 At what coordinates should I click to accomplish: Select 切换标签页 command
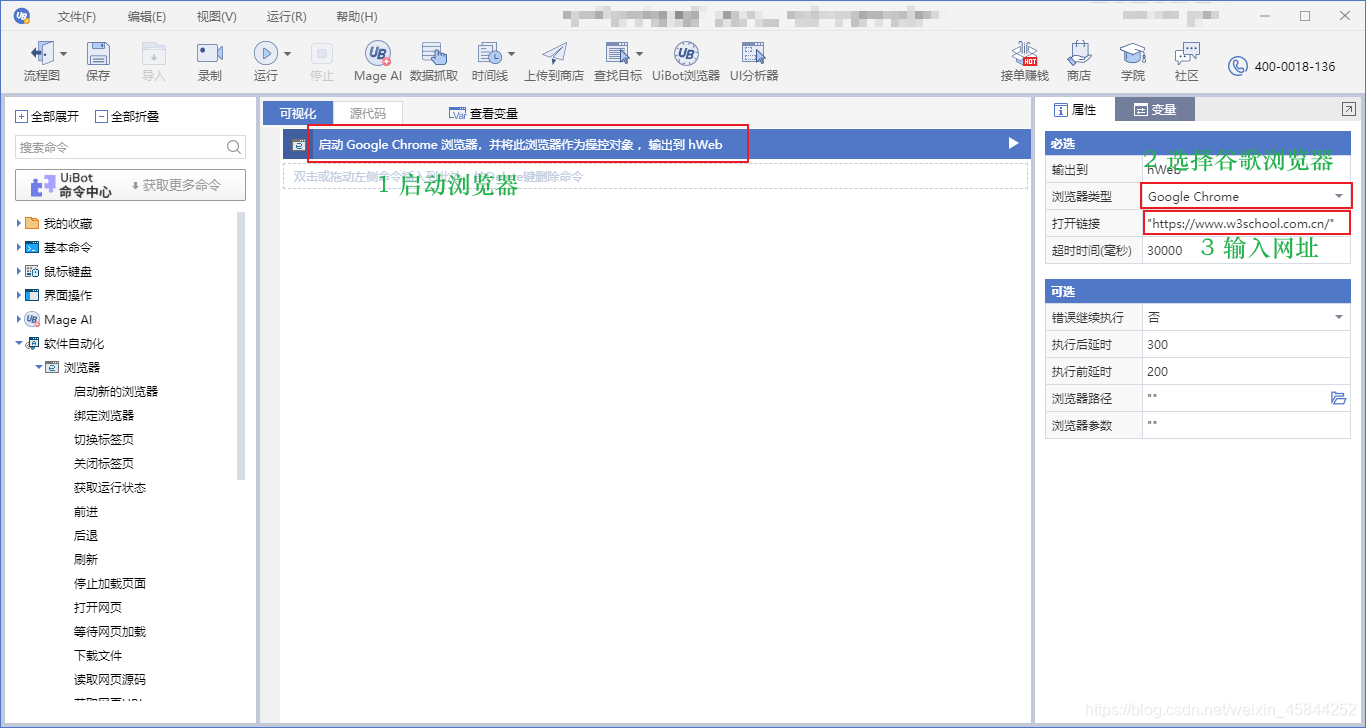click(104, 439)
